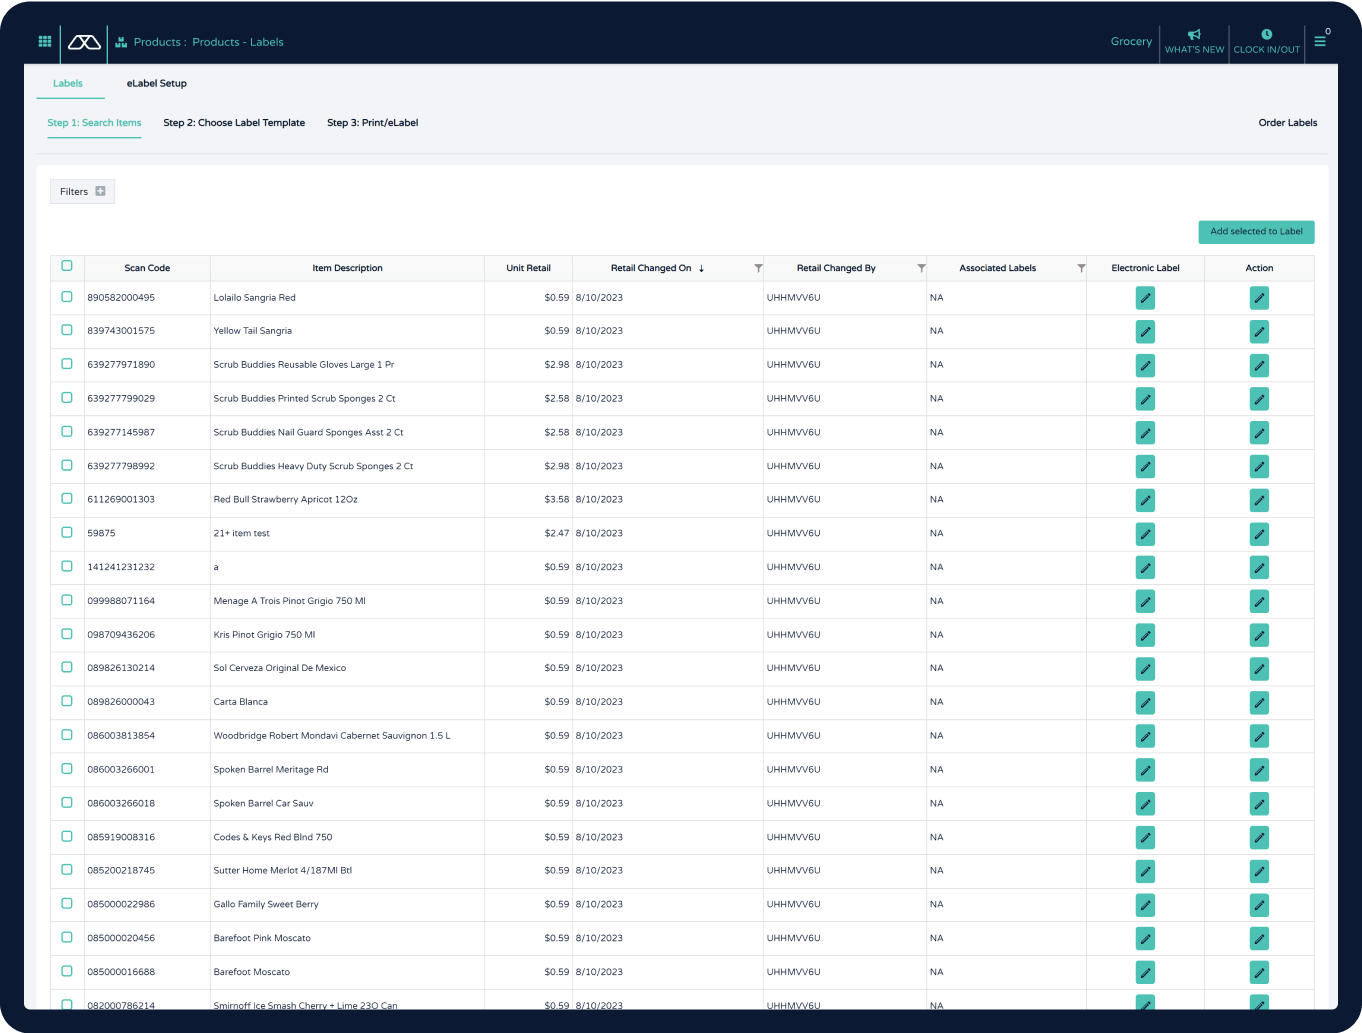
Task: Click the Clock In/Out icon
Action: tap(1266, 35)
